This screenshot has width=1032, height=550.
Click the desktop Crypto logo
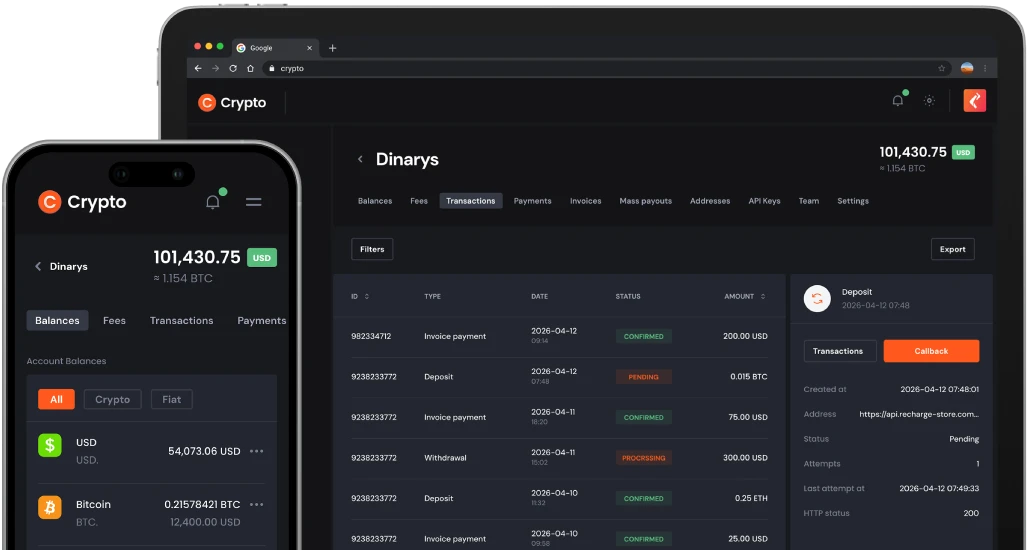[x=232, y=103]
